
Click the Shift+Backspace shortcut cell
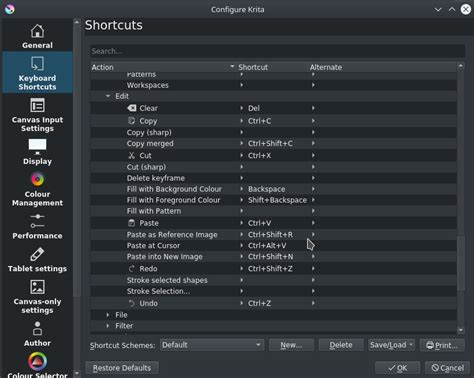pos(277,200)
